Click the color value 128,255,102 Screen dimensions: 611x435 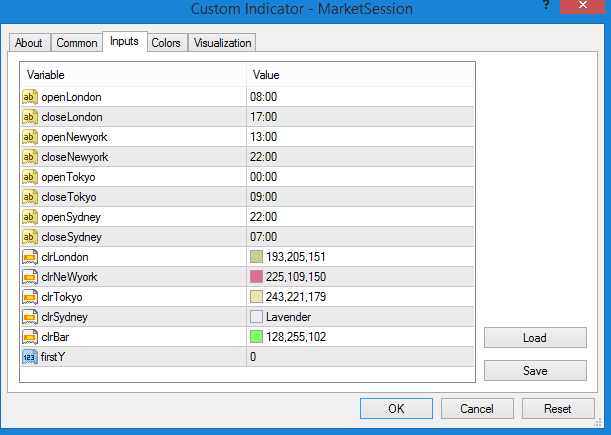pos(296,337)
